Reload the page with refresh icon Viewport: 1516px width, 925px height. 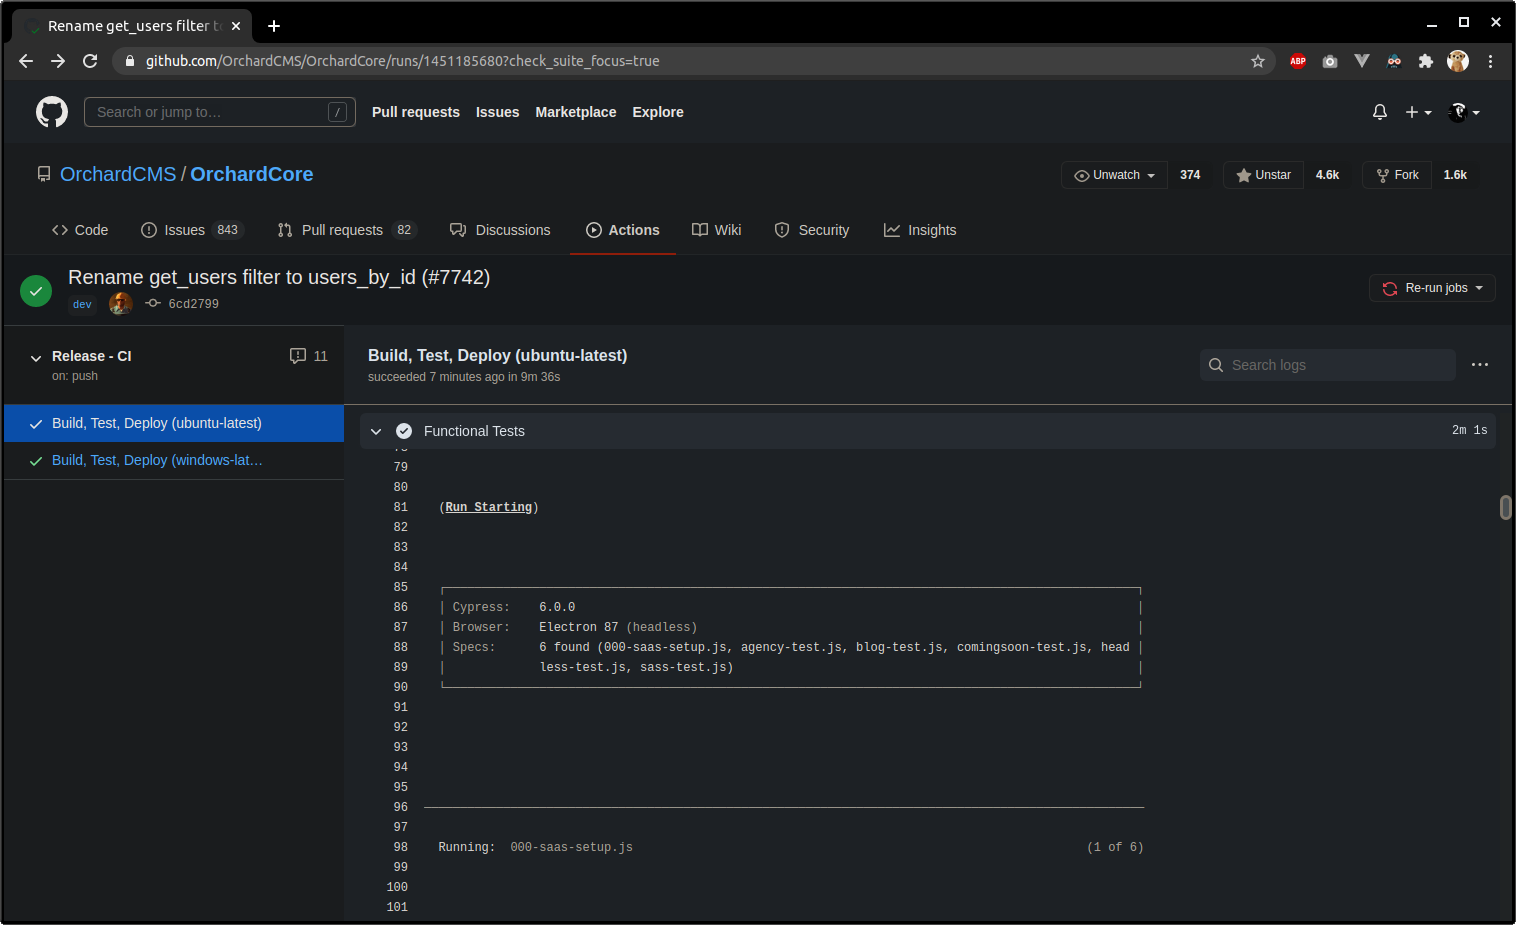(90, 61)
